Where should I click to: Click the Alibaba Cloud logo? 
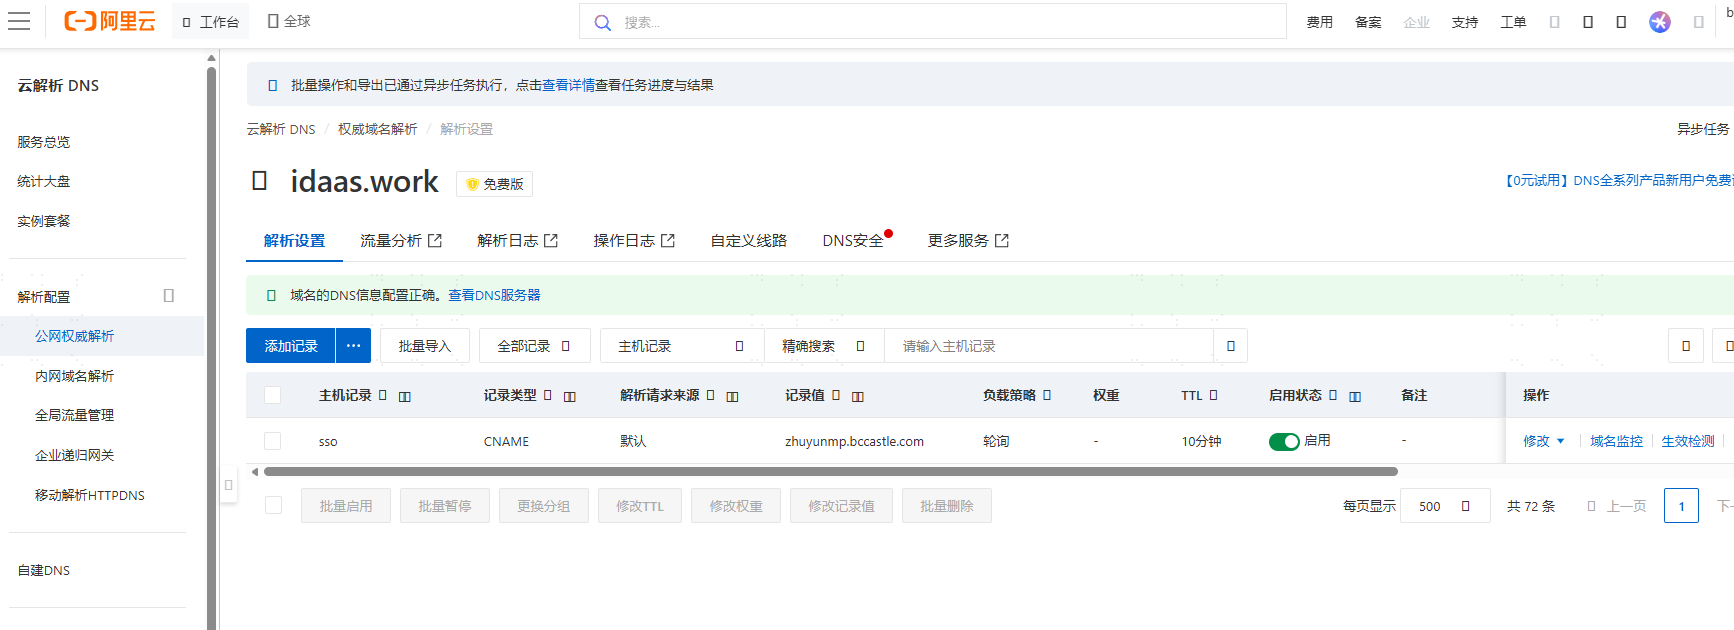click(x=110, y=21)
